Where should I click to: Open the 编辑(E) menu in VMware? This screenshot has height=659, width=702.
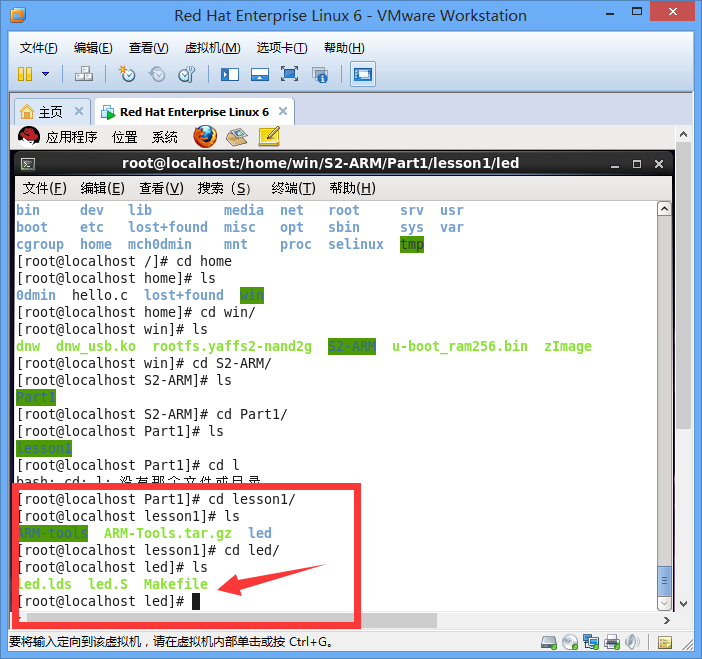tap(93, 47)
